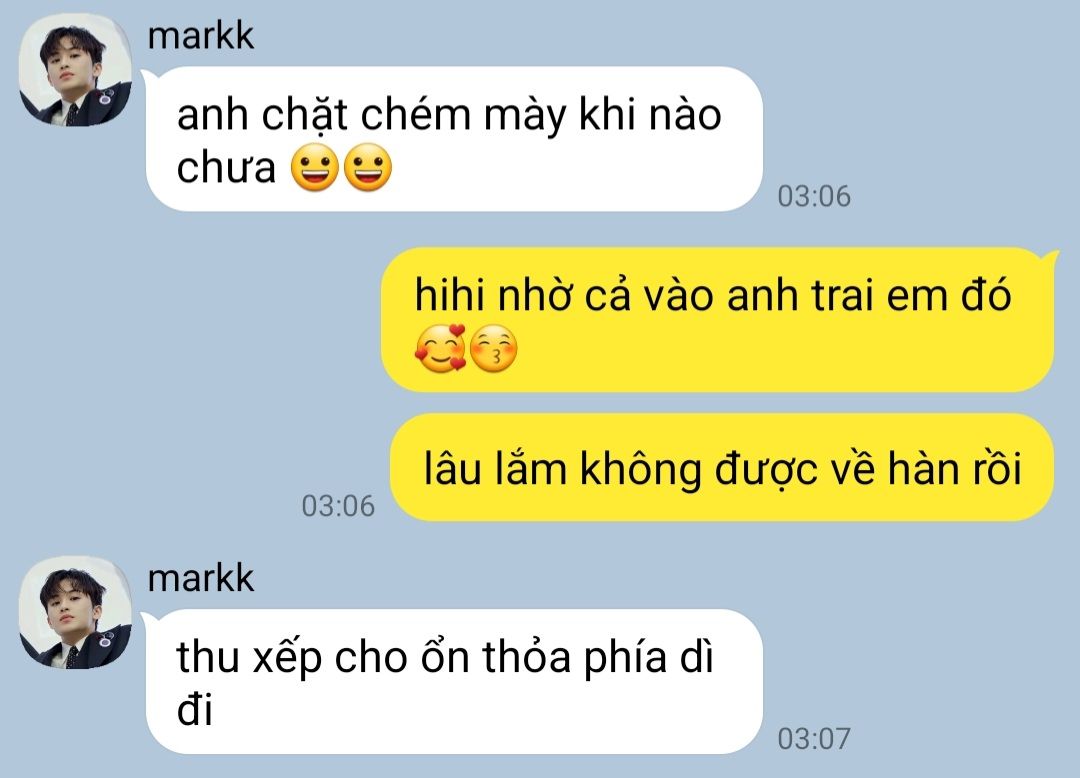Tap the second grinning emoji in markk's message
The image size is (1080, 778).
point(368,167)
